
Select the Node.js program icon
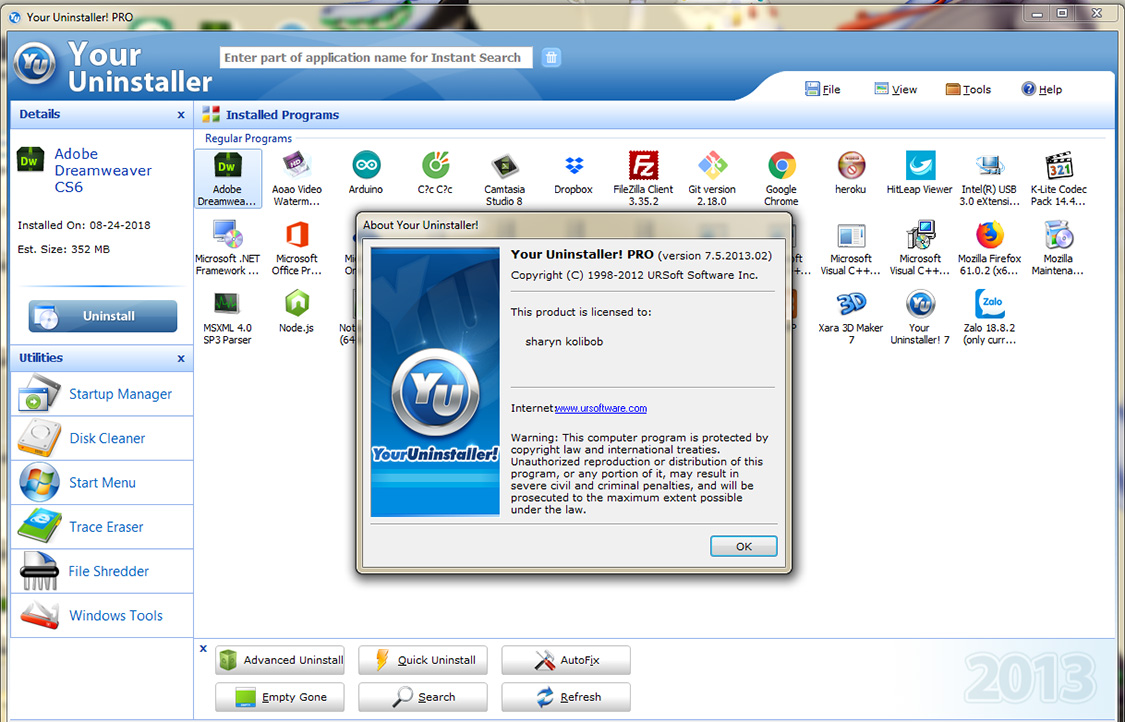tap(296, 305)
